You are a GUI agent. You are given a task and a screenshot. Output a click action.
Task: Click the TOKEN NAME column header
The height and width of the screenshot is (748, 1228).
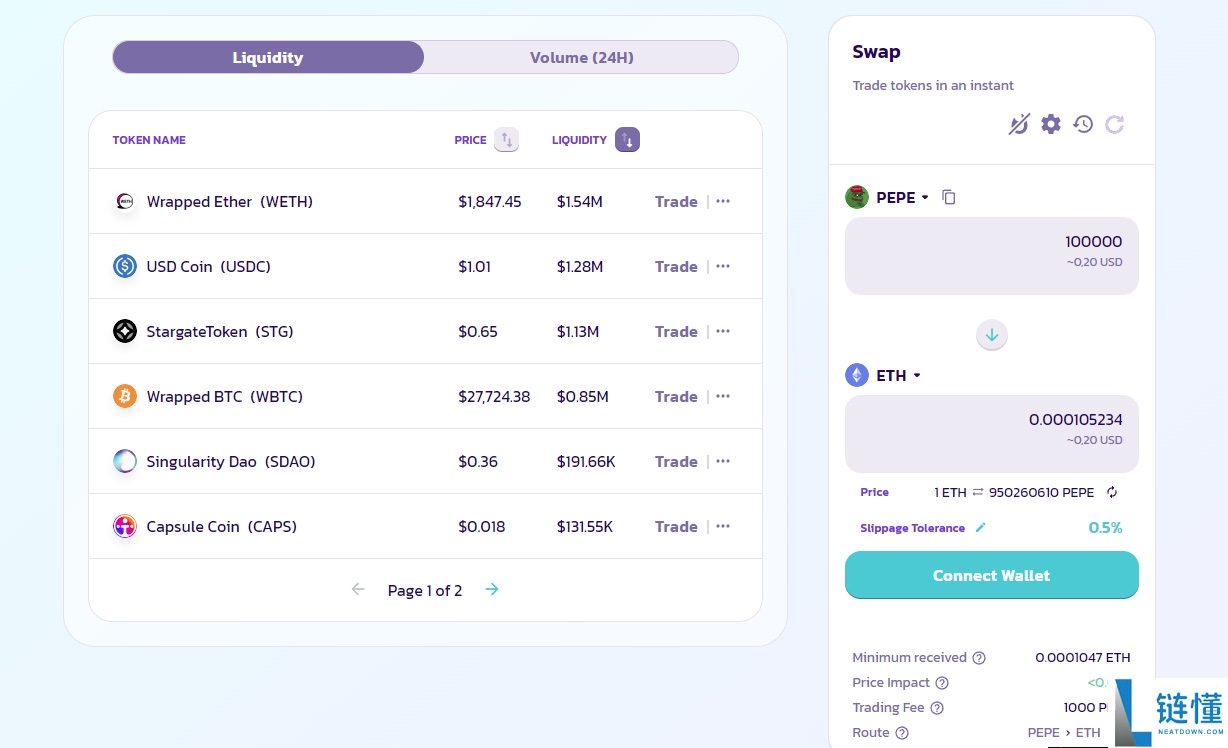click(x=149, y=140)
